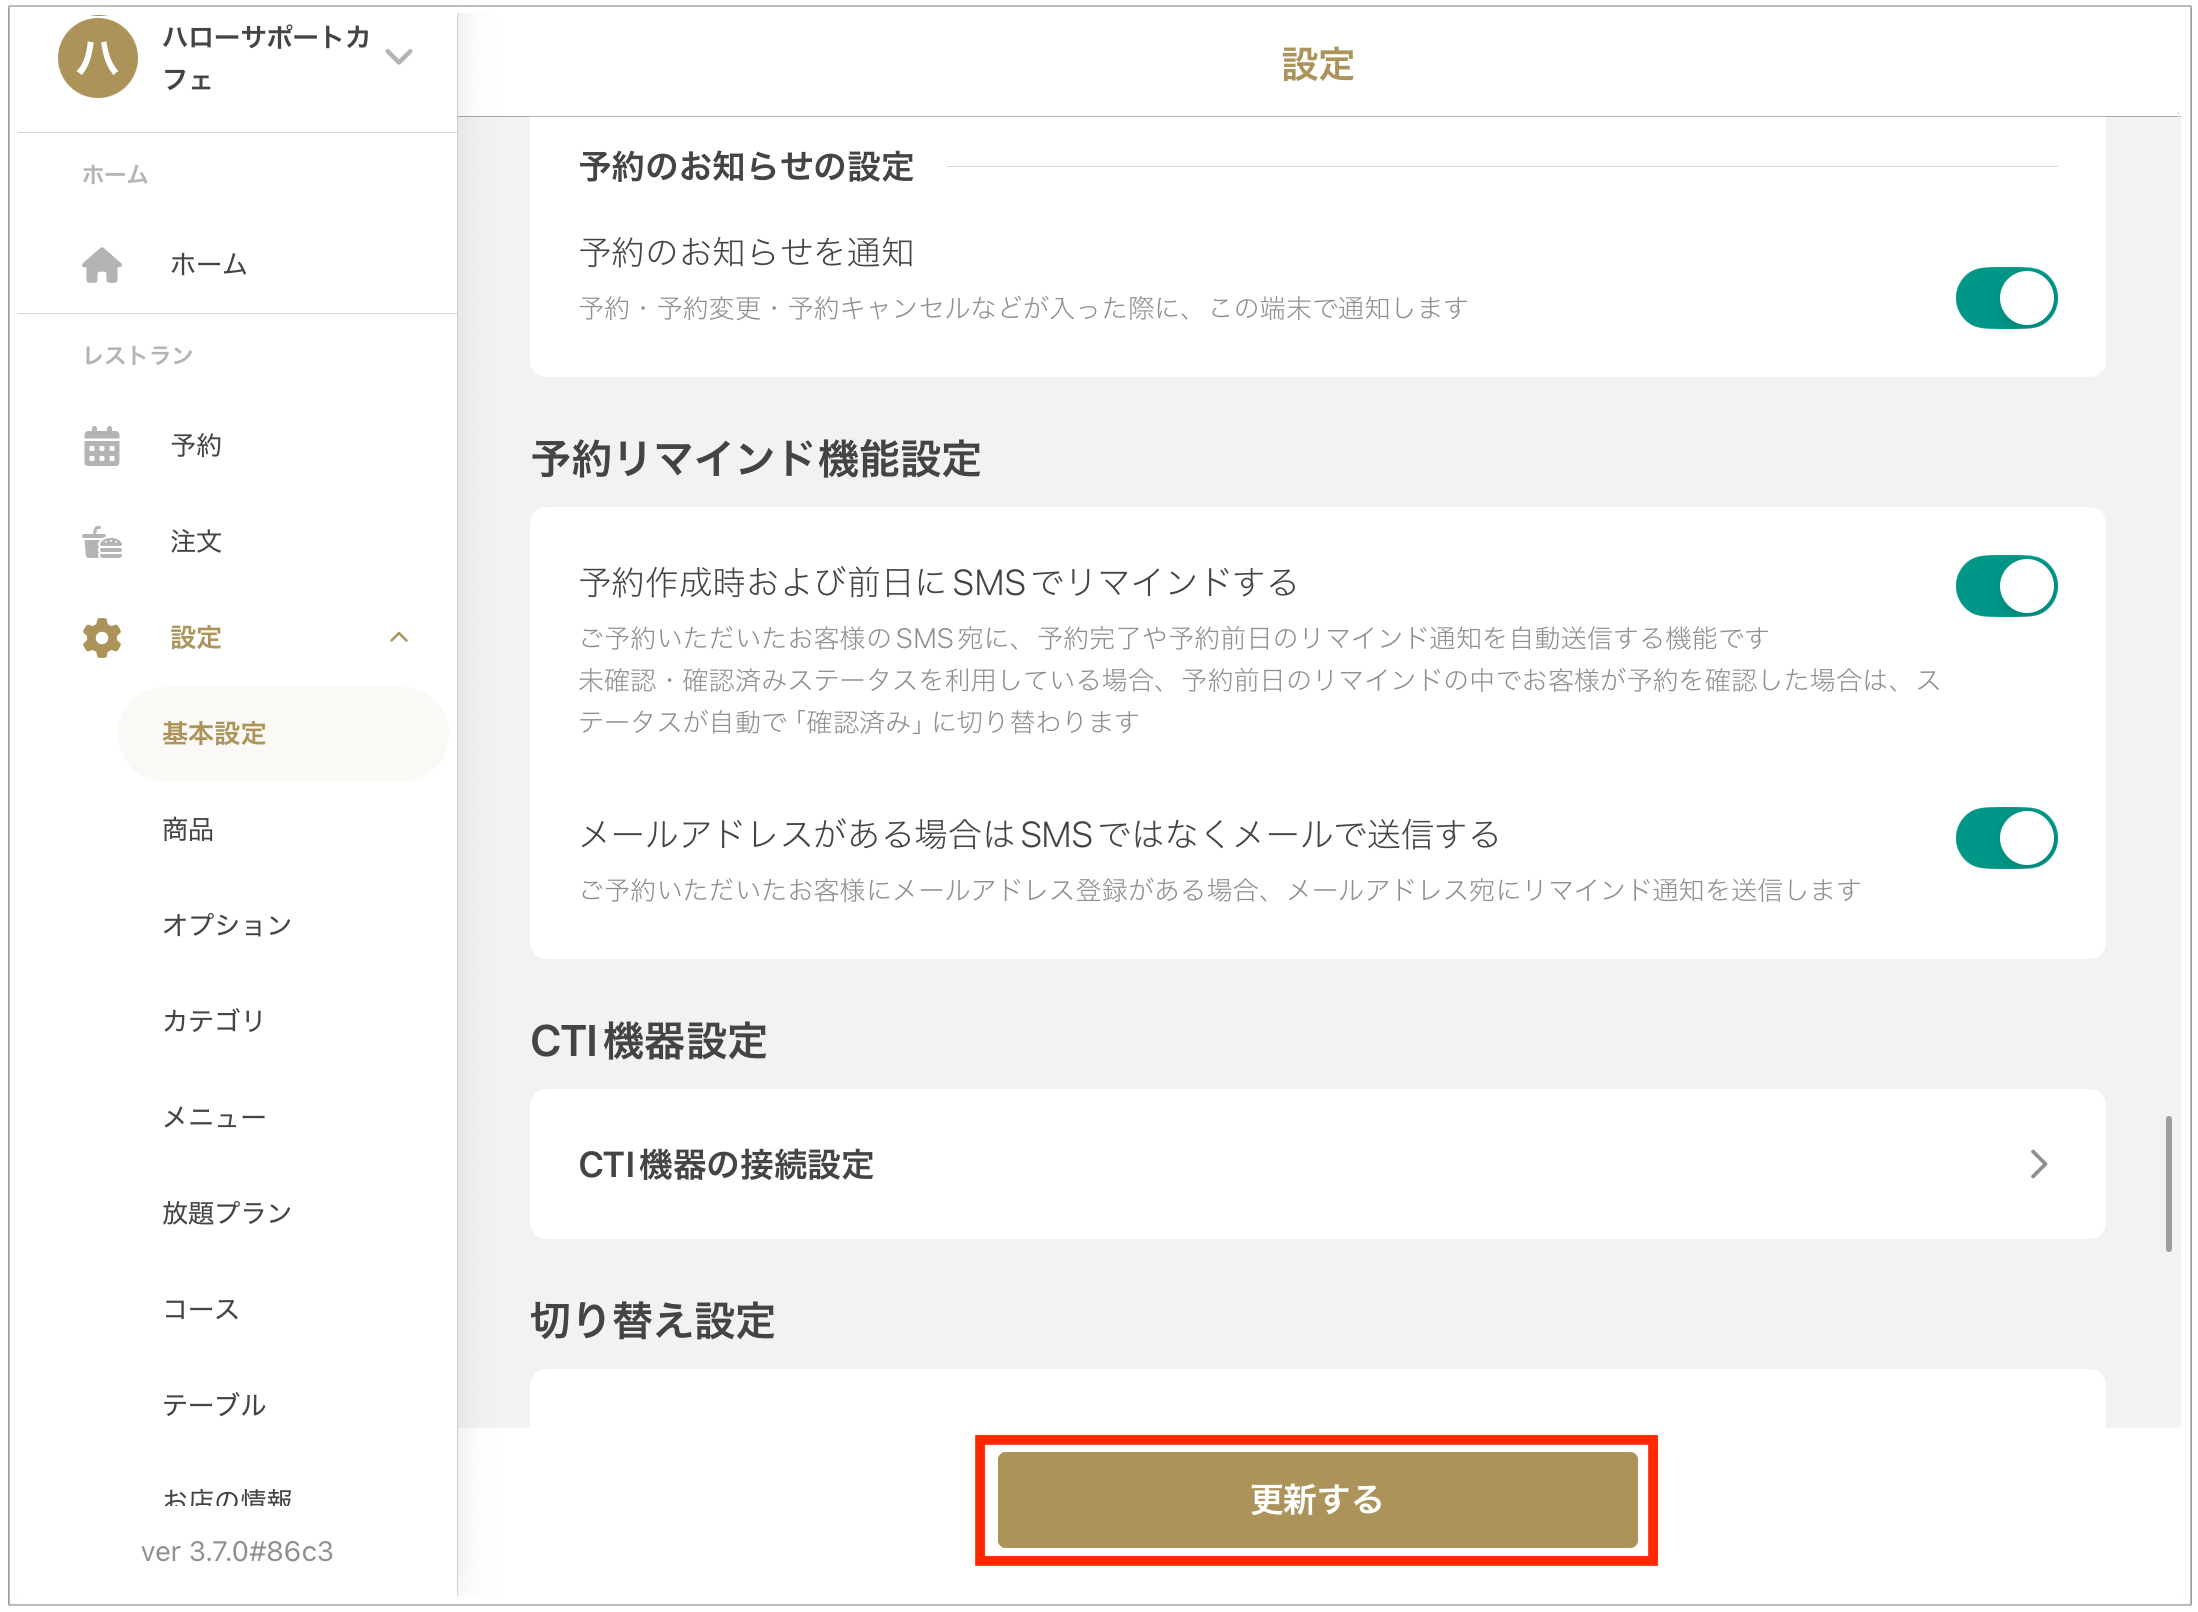Screen dimensions: 2198x1612
Task: Open 商品 menu item
Action: pos(188,830)
